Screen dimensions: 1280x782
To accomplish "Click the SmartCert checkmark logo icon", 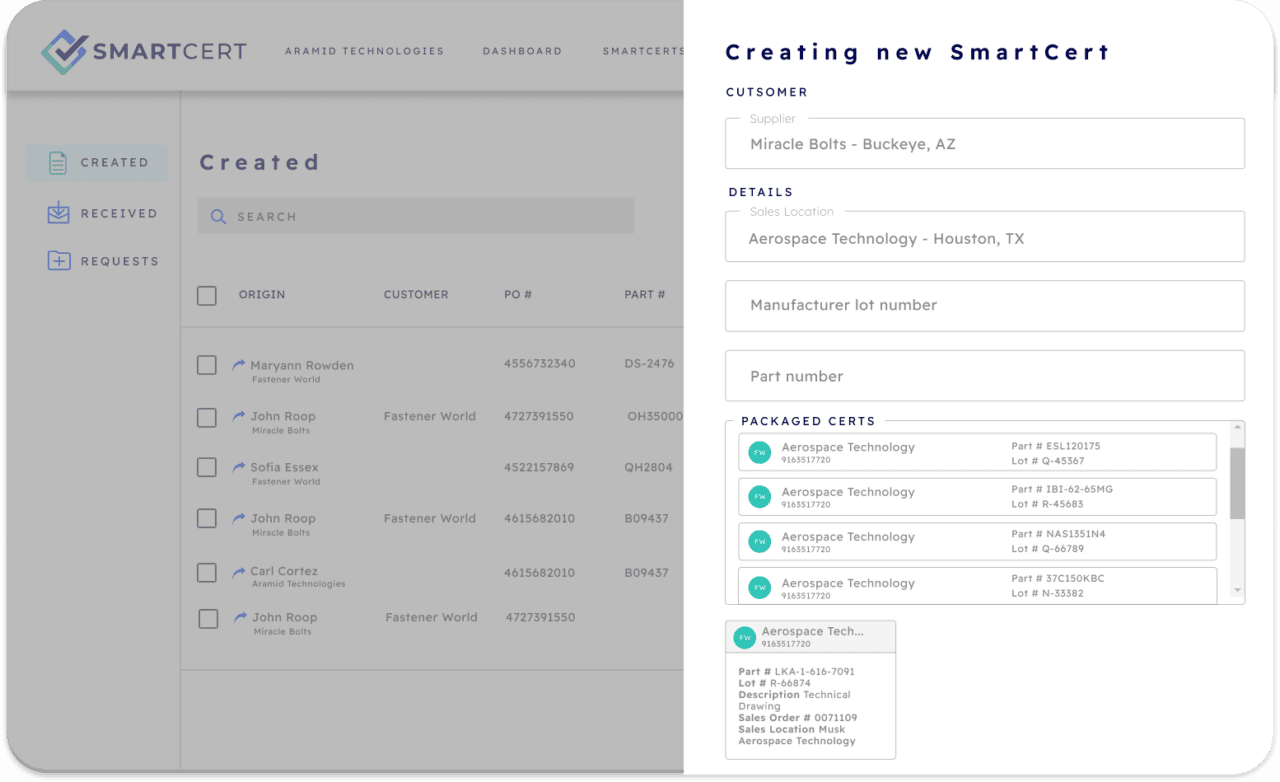I will pos(62,48).
